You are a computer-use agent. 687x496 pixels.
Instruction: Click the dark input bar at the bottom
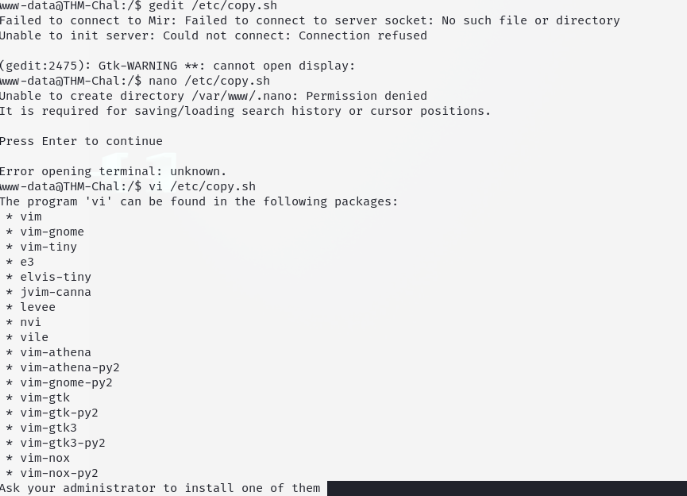coord(505,488)
